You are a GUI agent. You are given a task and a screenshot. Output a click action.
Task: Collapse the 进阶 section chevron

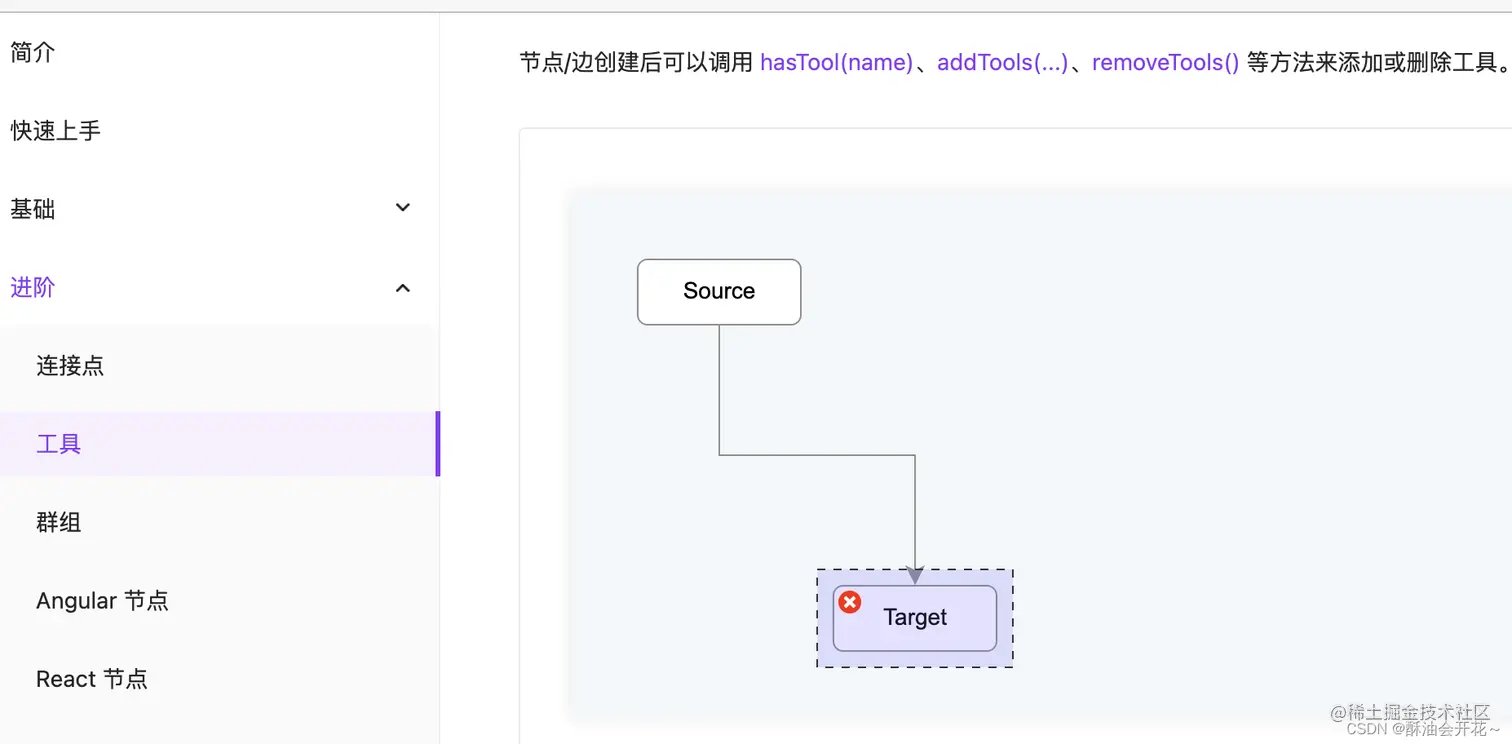click(x=403, y=288)
